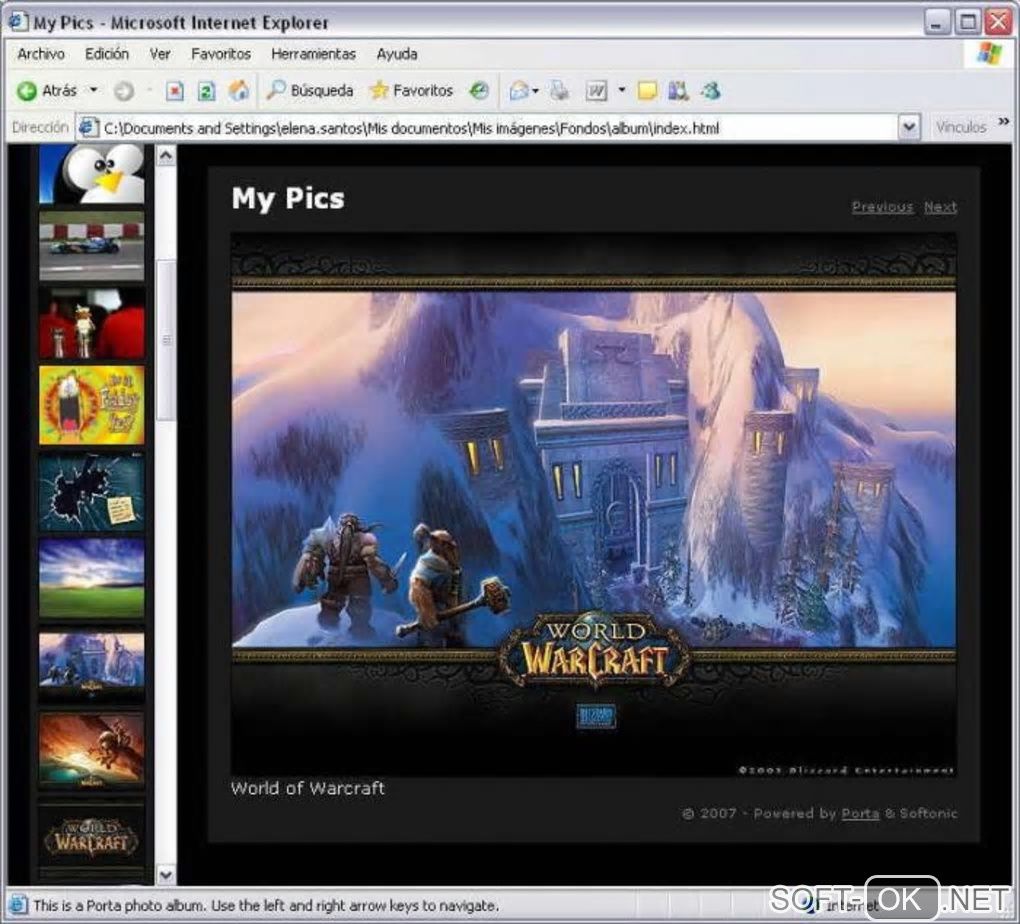This screenshot has width=1020, height=924.
Task: Open the Herramientas menu
Action: [313, 54]
